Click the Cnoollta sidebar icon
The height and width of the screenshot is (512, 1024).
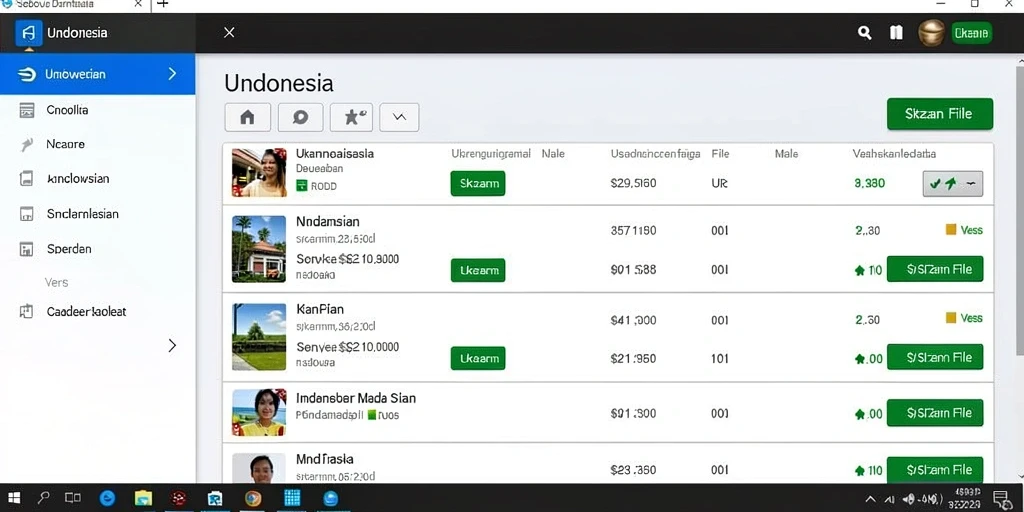tap(27, 110)
